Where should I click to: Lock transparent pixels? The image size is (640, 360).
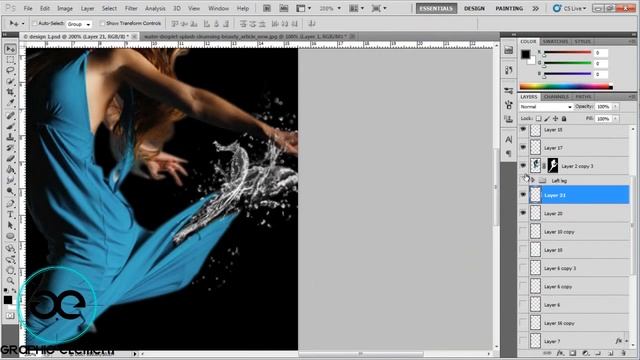[x=539, y=119]
